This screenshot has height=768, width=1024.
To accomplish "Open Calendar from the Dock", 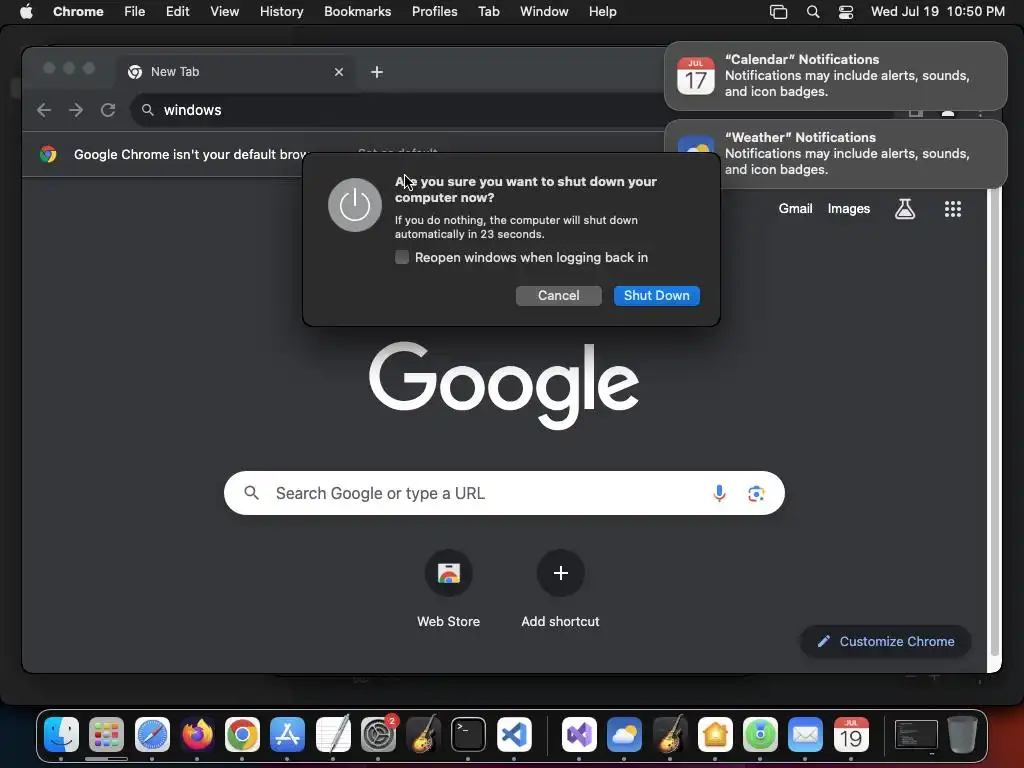I will [851, 735].
